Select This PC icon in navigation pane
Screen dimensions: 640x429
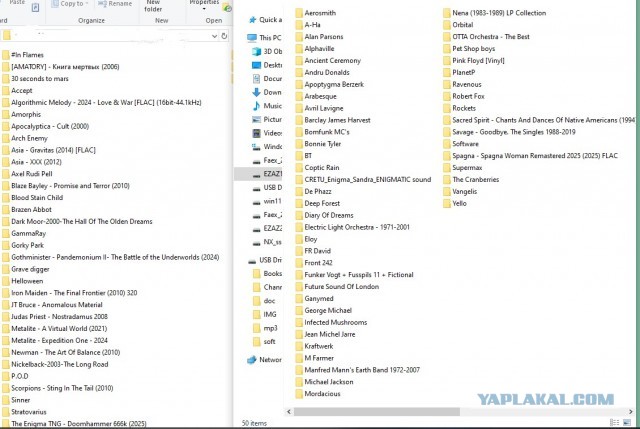[252, 38]
